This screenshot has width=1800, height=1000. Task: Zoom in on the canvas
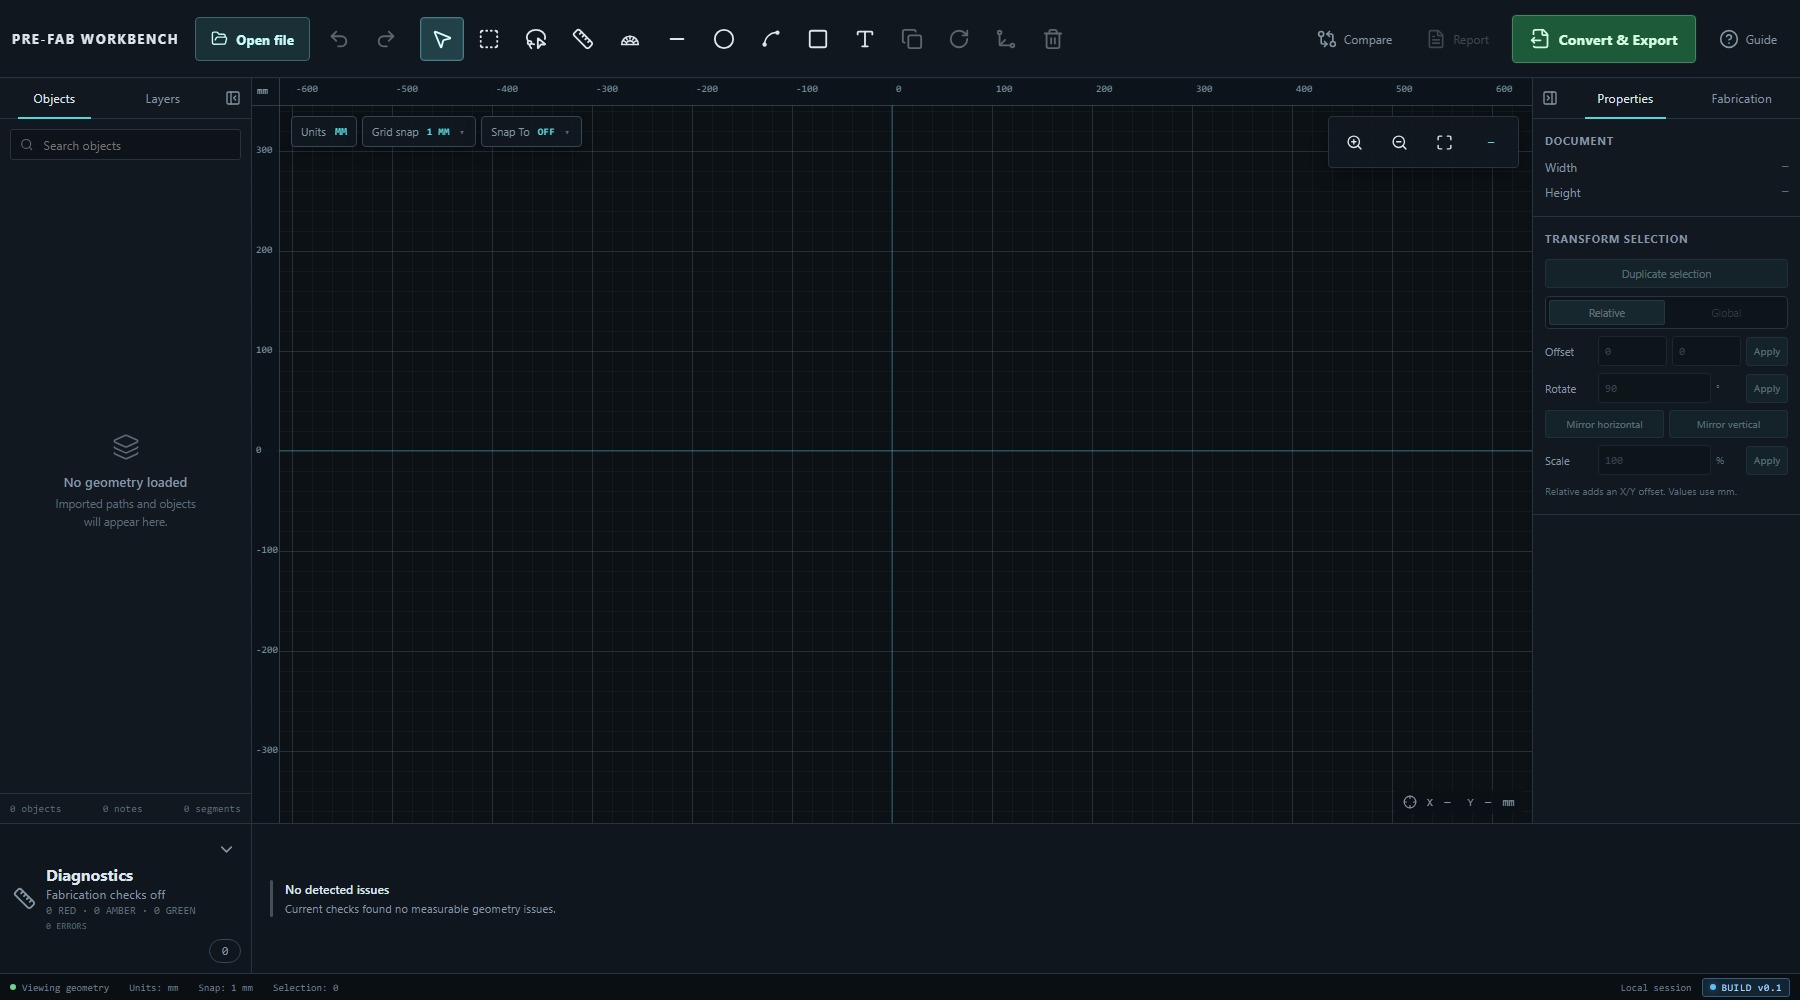(1355, 143)
